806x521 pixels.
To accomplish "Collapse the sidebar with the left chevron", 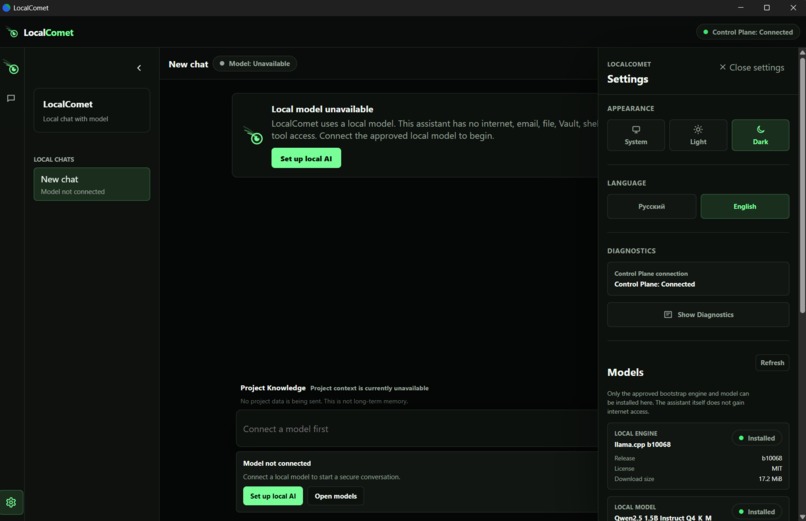I will tap(139, 68).
